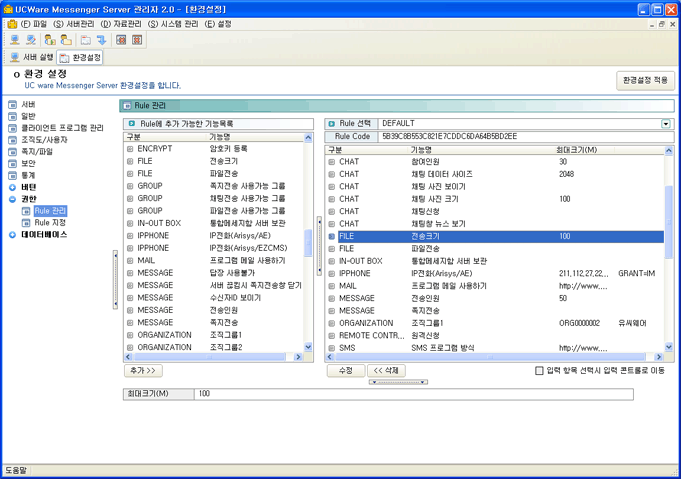This screenshot has width=681, height=479.
Task: Select Rule 지정 in the tree
Action: 50,222
